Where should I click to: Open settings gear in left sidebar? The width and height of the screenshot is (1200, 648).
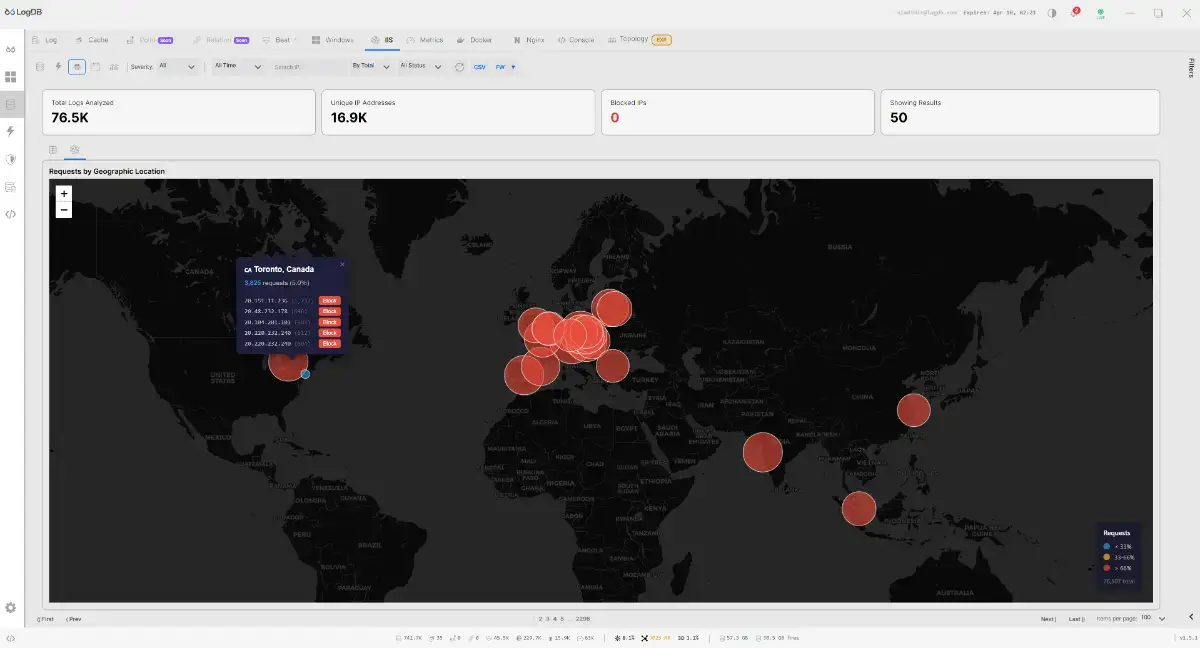(11, 607)
